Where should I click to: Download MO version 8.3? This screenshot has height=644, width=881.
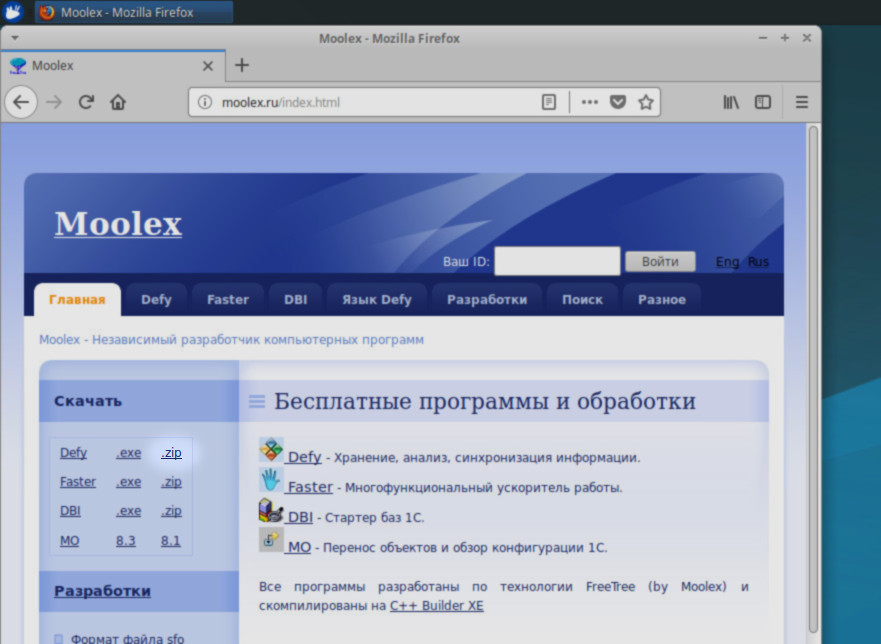[126, 541]
